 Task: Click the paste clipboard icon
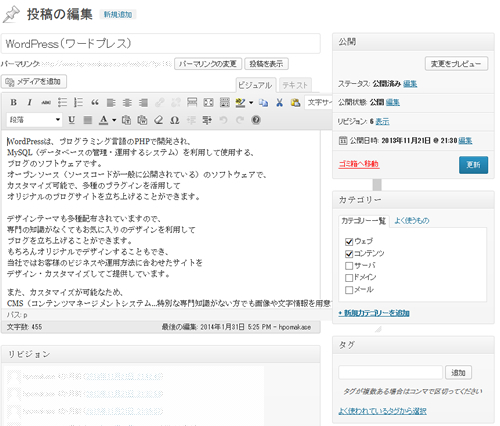295,102
